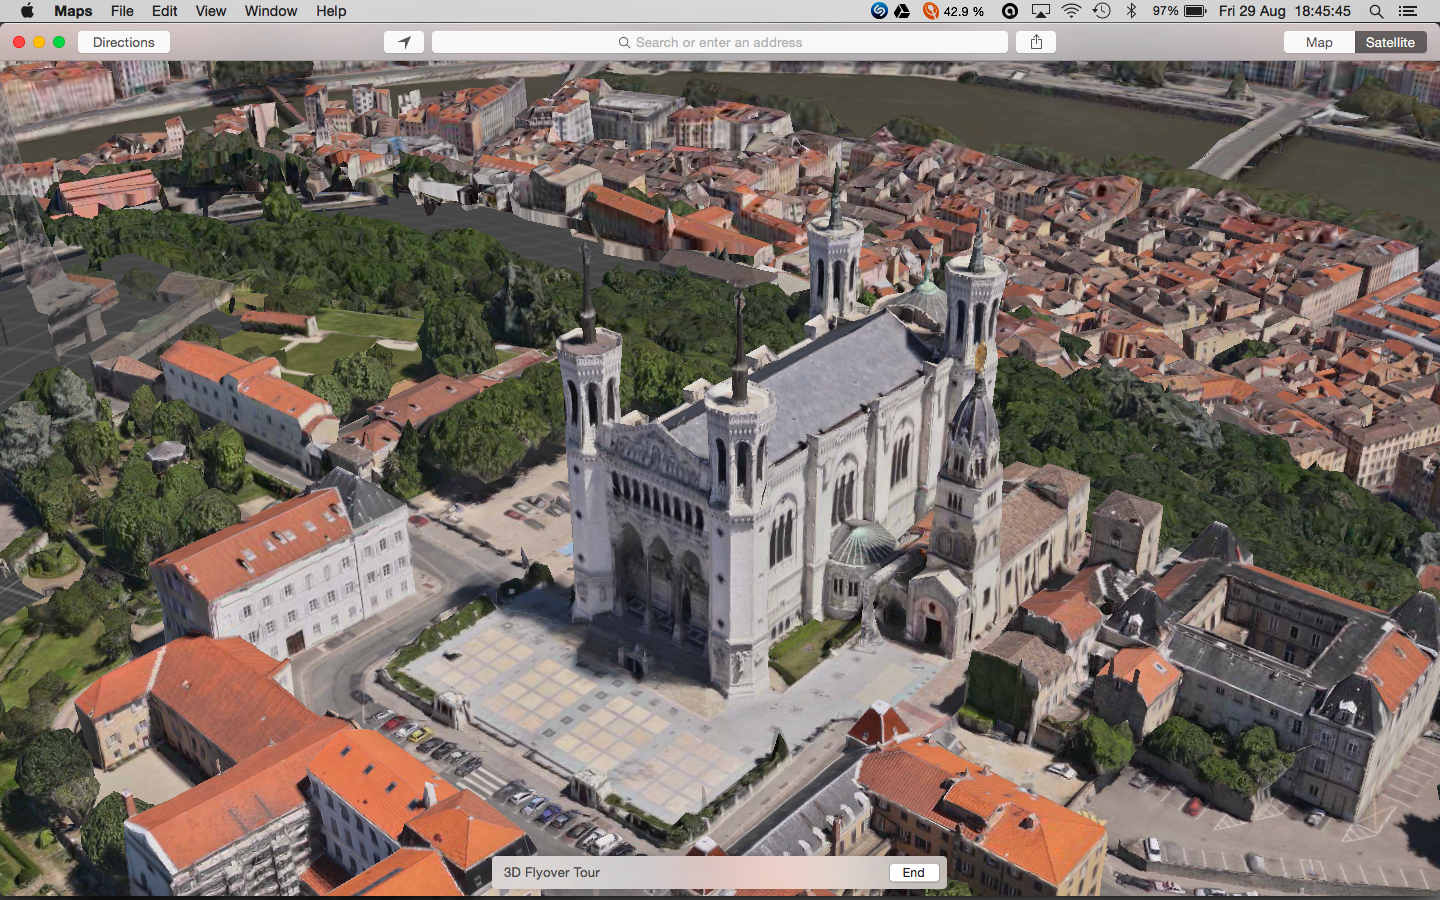Open Notification Center from the menu bar
The height and width of the screenshot is (900, 1440).
pos(1409,11)
